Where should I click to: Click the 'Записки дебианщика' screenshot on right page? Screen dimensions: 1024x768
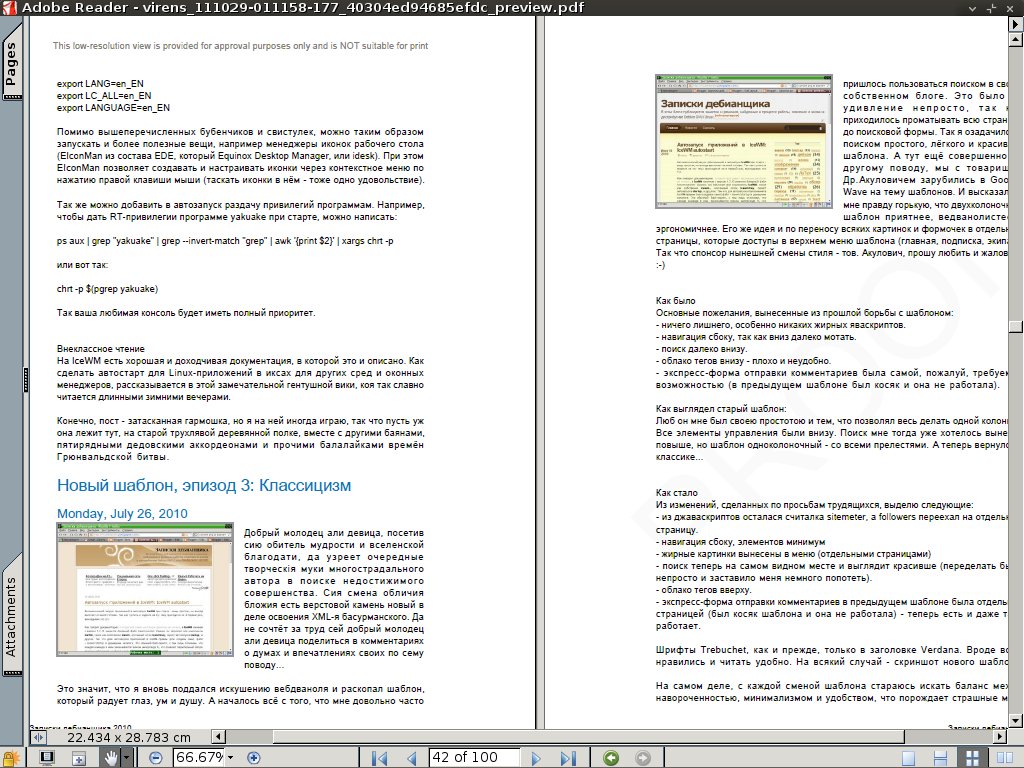coord(744,141)
